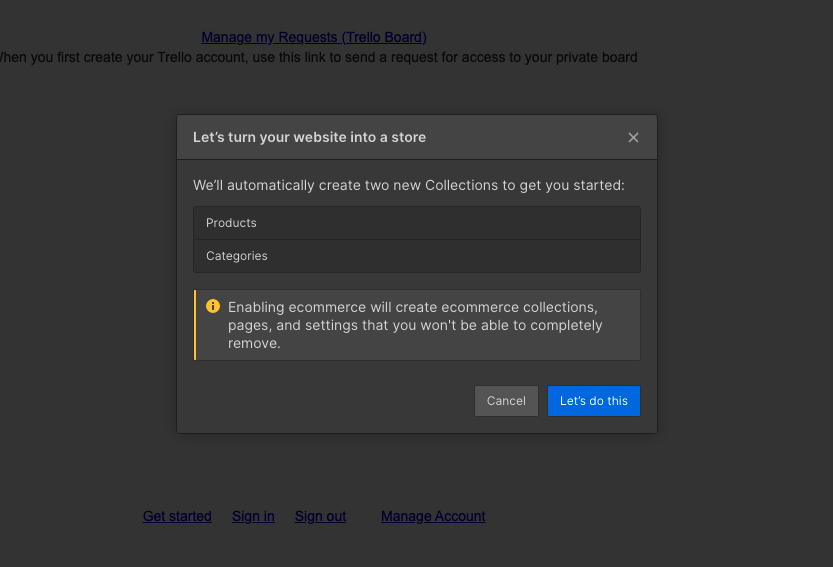The width and height of the screenshot is (833, 567).
Task: Click the ecommerce warning message text
Action: [x=415, y=325]
